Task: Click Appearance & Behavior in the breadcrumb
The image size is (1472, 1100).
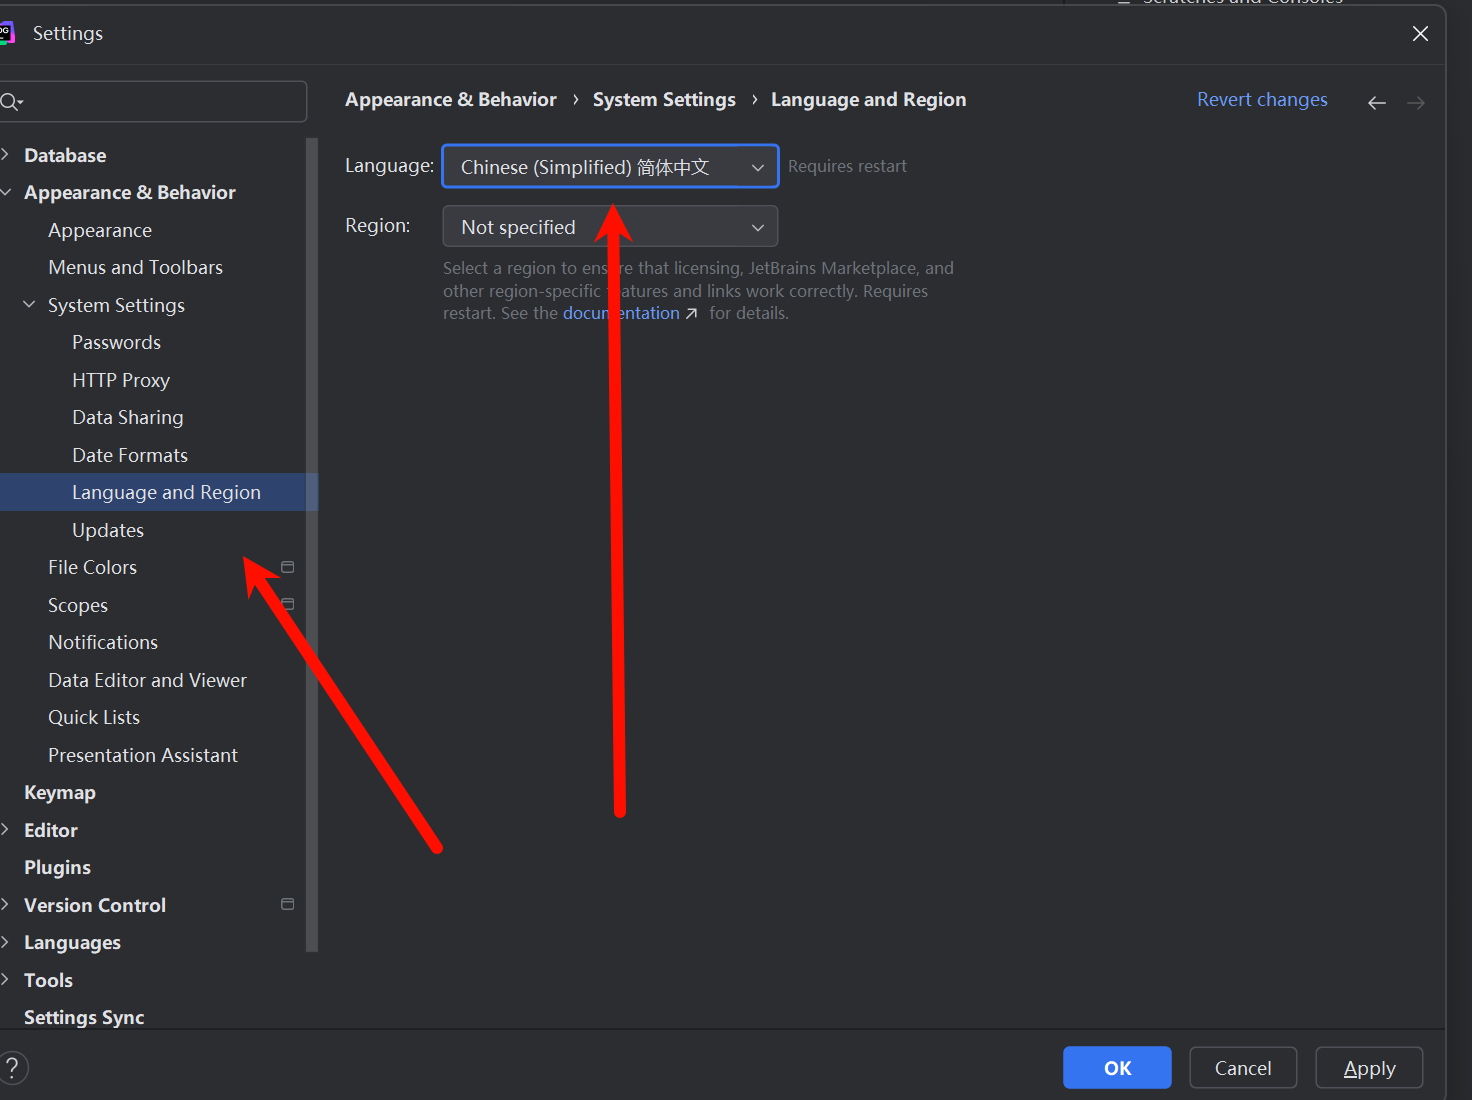Action: (451, 99)
